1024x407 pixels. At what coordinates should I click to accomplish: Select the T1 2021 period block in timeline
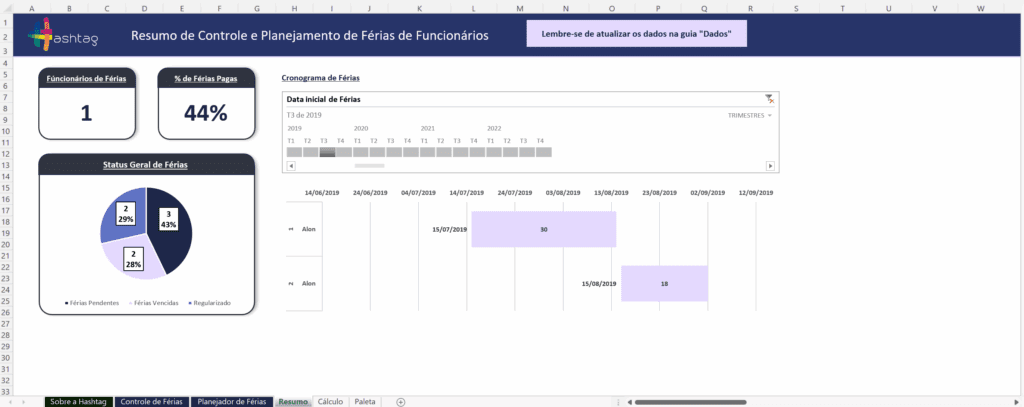tap(427, 152)
